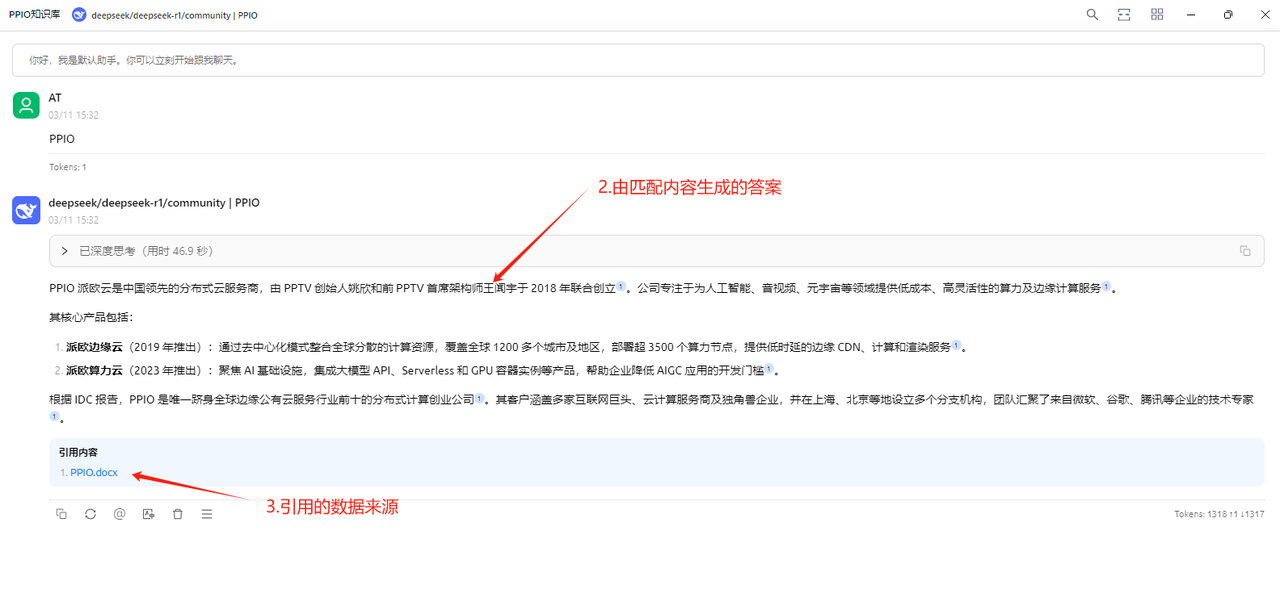Click citation marker after 开发门槛

[x=770, y=369]
